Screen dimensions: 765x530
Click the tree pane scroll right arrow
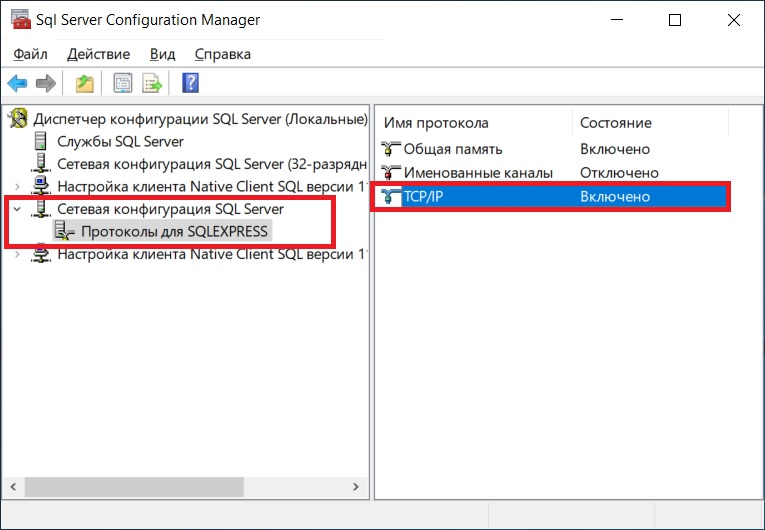(356, 487)
